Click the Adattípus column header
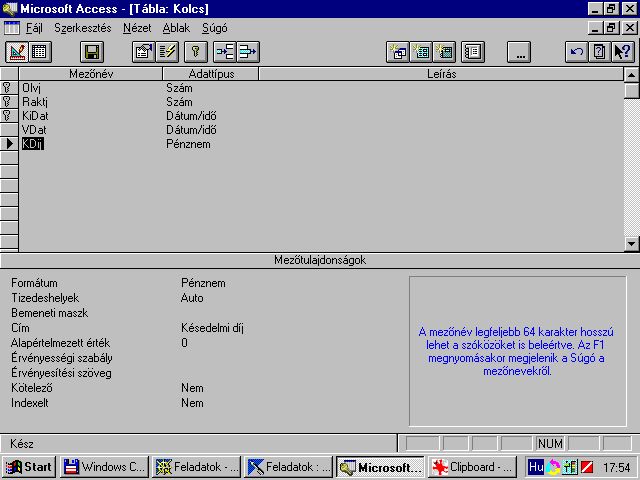The height and width of the screenshot is (480, 640). coord(211,74)
